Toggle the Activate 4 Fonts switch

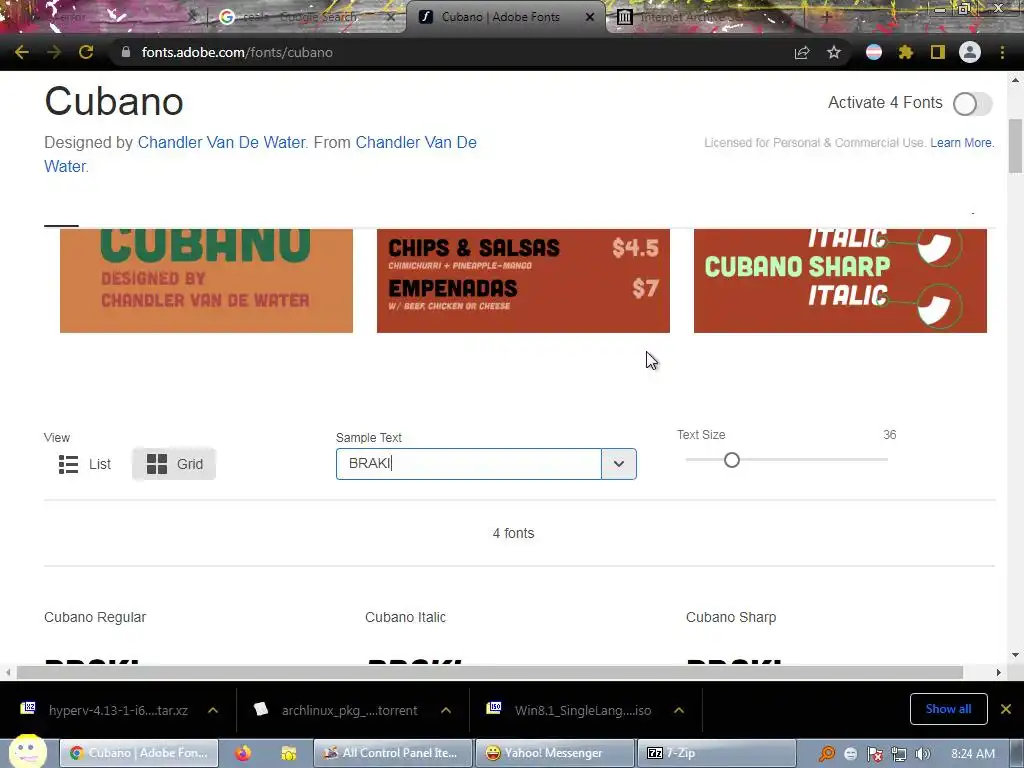point(972,103)
